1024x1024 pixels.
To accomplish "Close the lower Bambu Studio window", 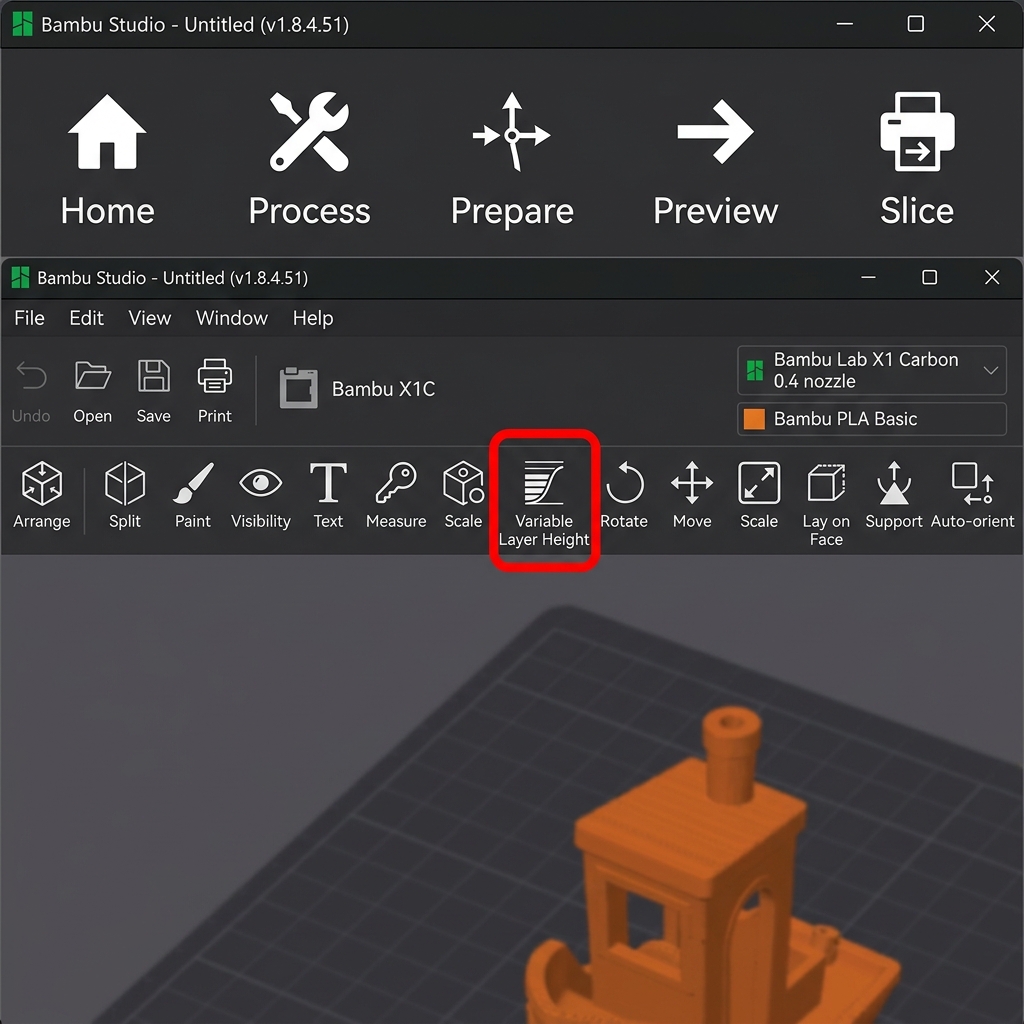I will [x=992, y=277].
